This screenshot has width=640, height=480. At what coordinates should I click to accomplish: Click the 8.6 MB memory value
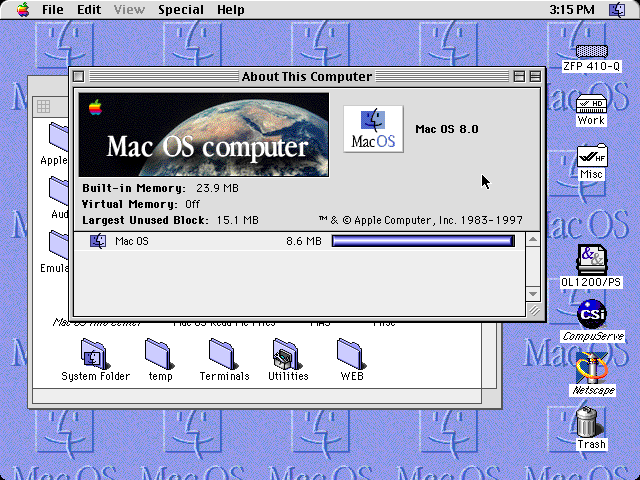coord(304,241)
